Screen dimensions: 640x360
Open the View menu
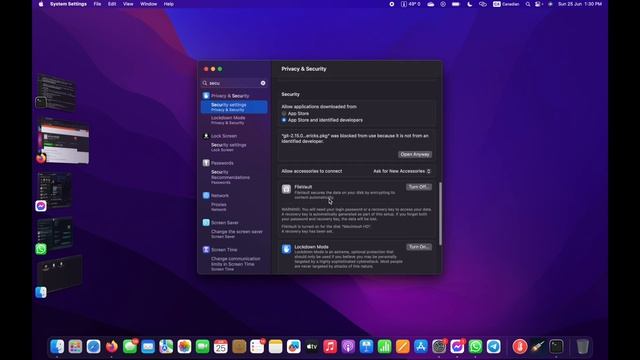[x=128, y=4]
